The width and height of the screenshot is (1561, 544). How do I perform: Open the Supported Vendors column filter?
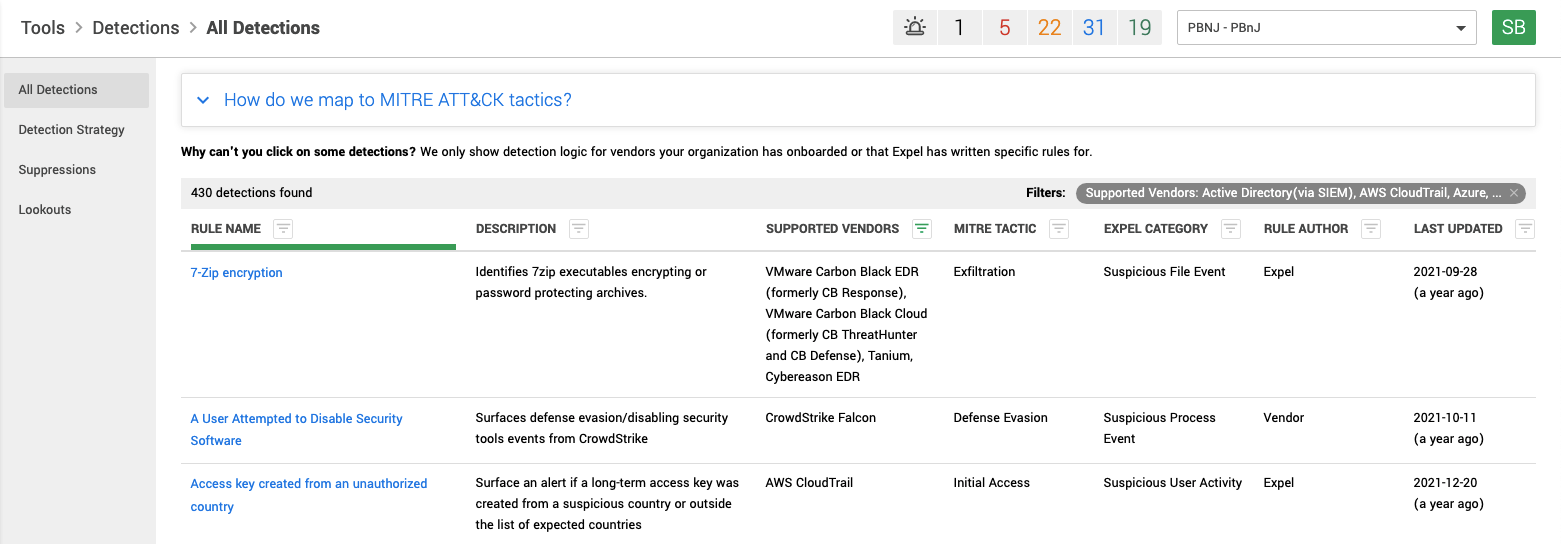point(922,229)
